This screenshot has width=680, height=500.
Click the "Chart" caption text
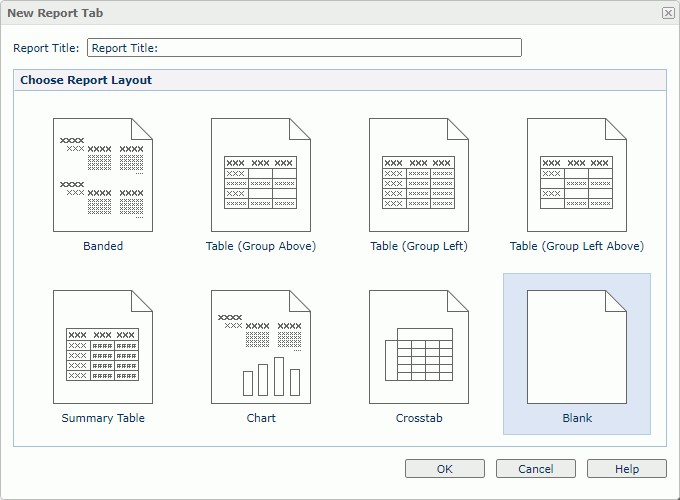coord(261,418)
